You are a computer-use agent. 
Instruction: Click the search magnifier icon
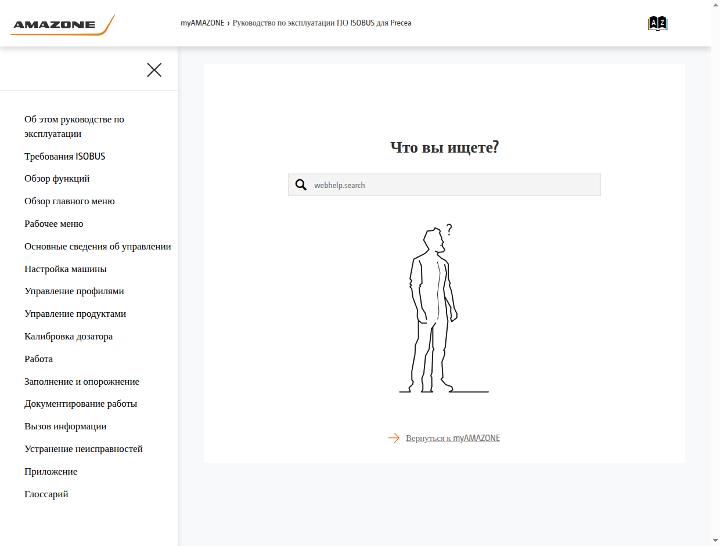[x=301, y=185]
